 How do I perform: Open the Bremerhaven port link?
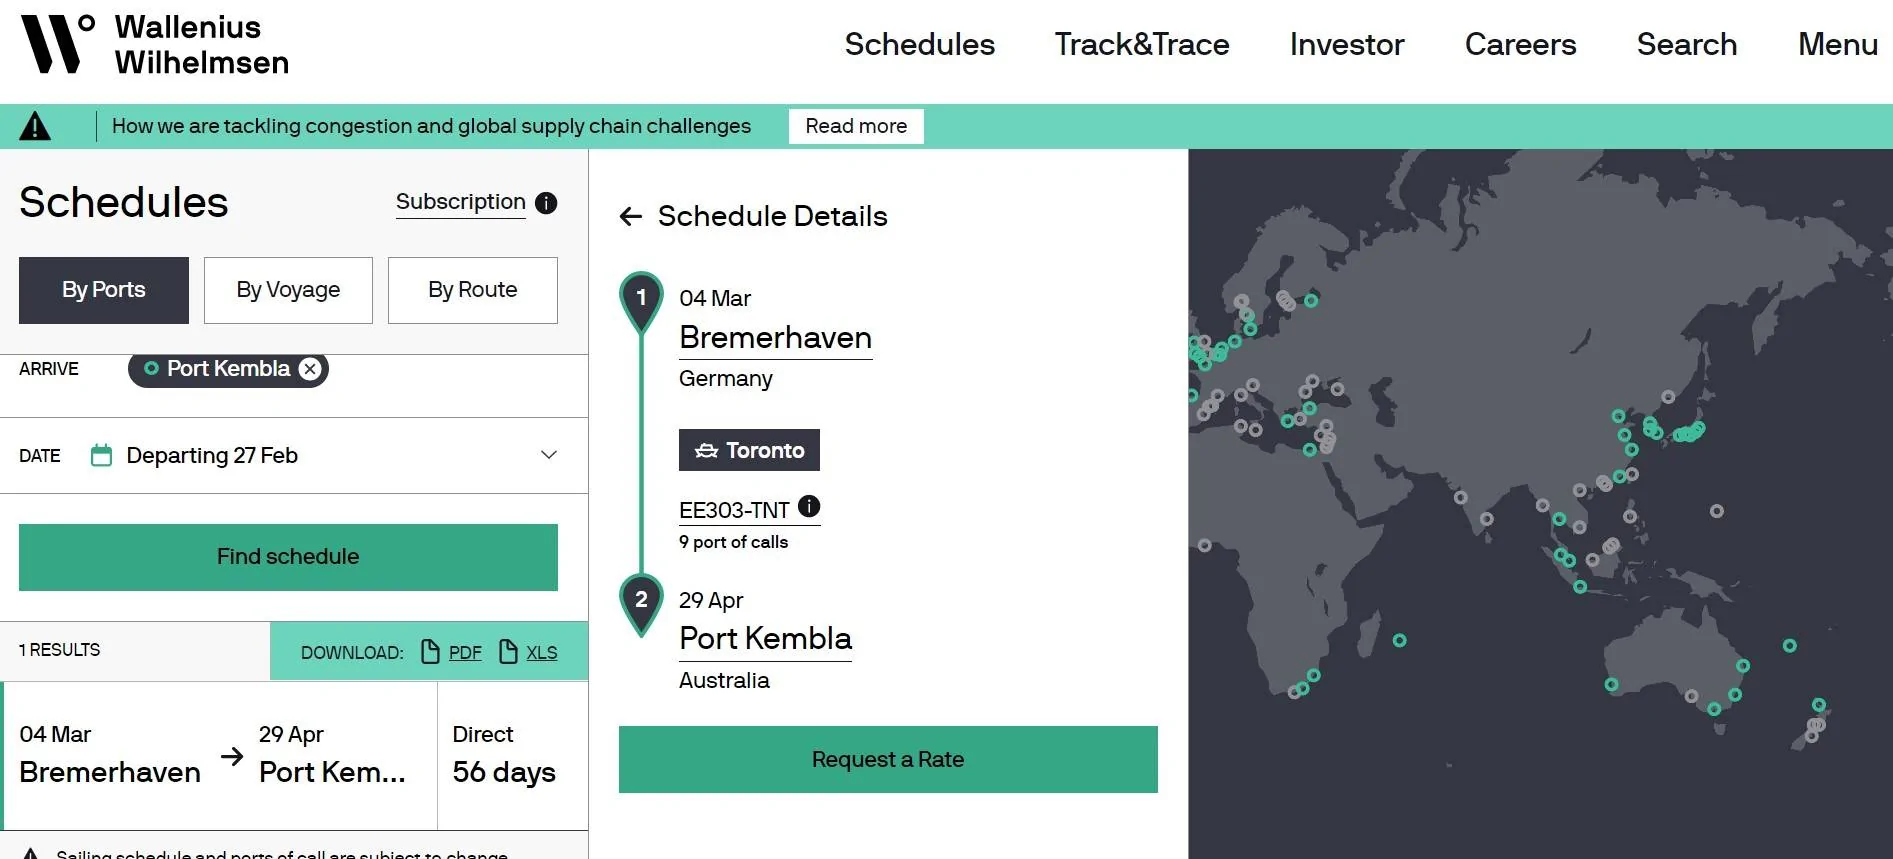775,338
